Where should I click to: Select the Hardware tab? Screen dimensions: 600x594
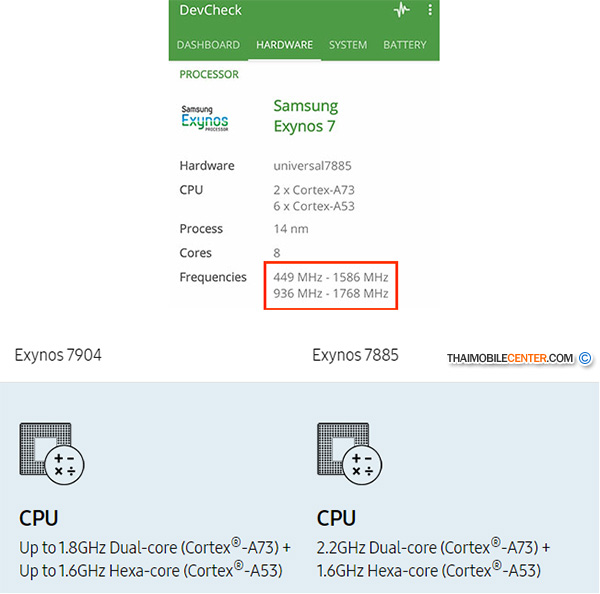284,45
